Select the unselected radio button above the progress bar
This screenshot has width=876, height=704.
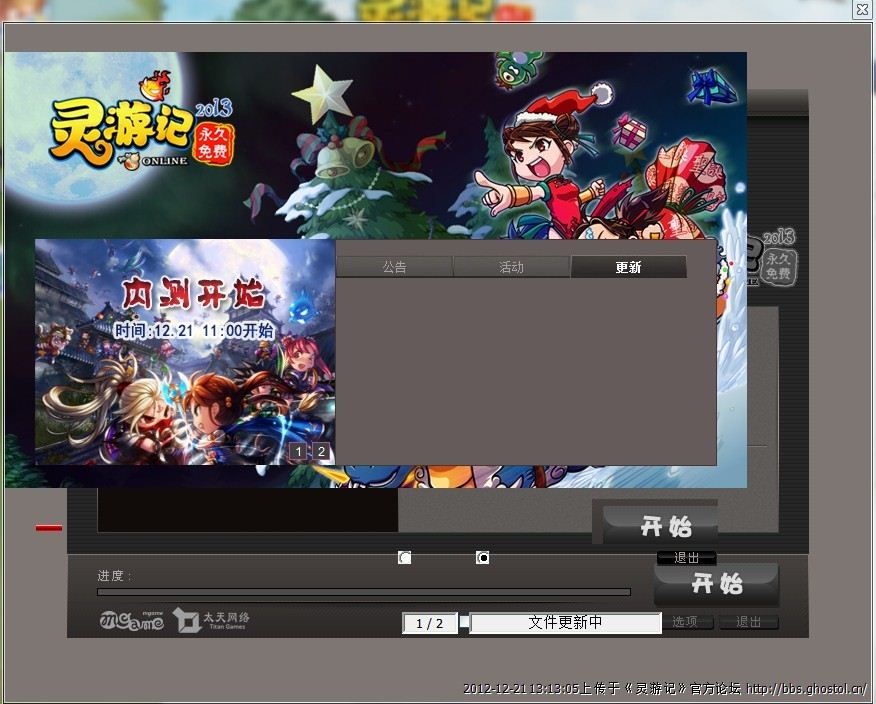(x=404, y=558)
